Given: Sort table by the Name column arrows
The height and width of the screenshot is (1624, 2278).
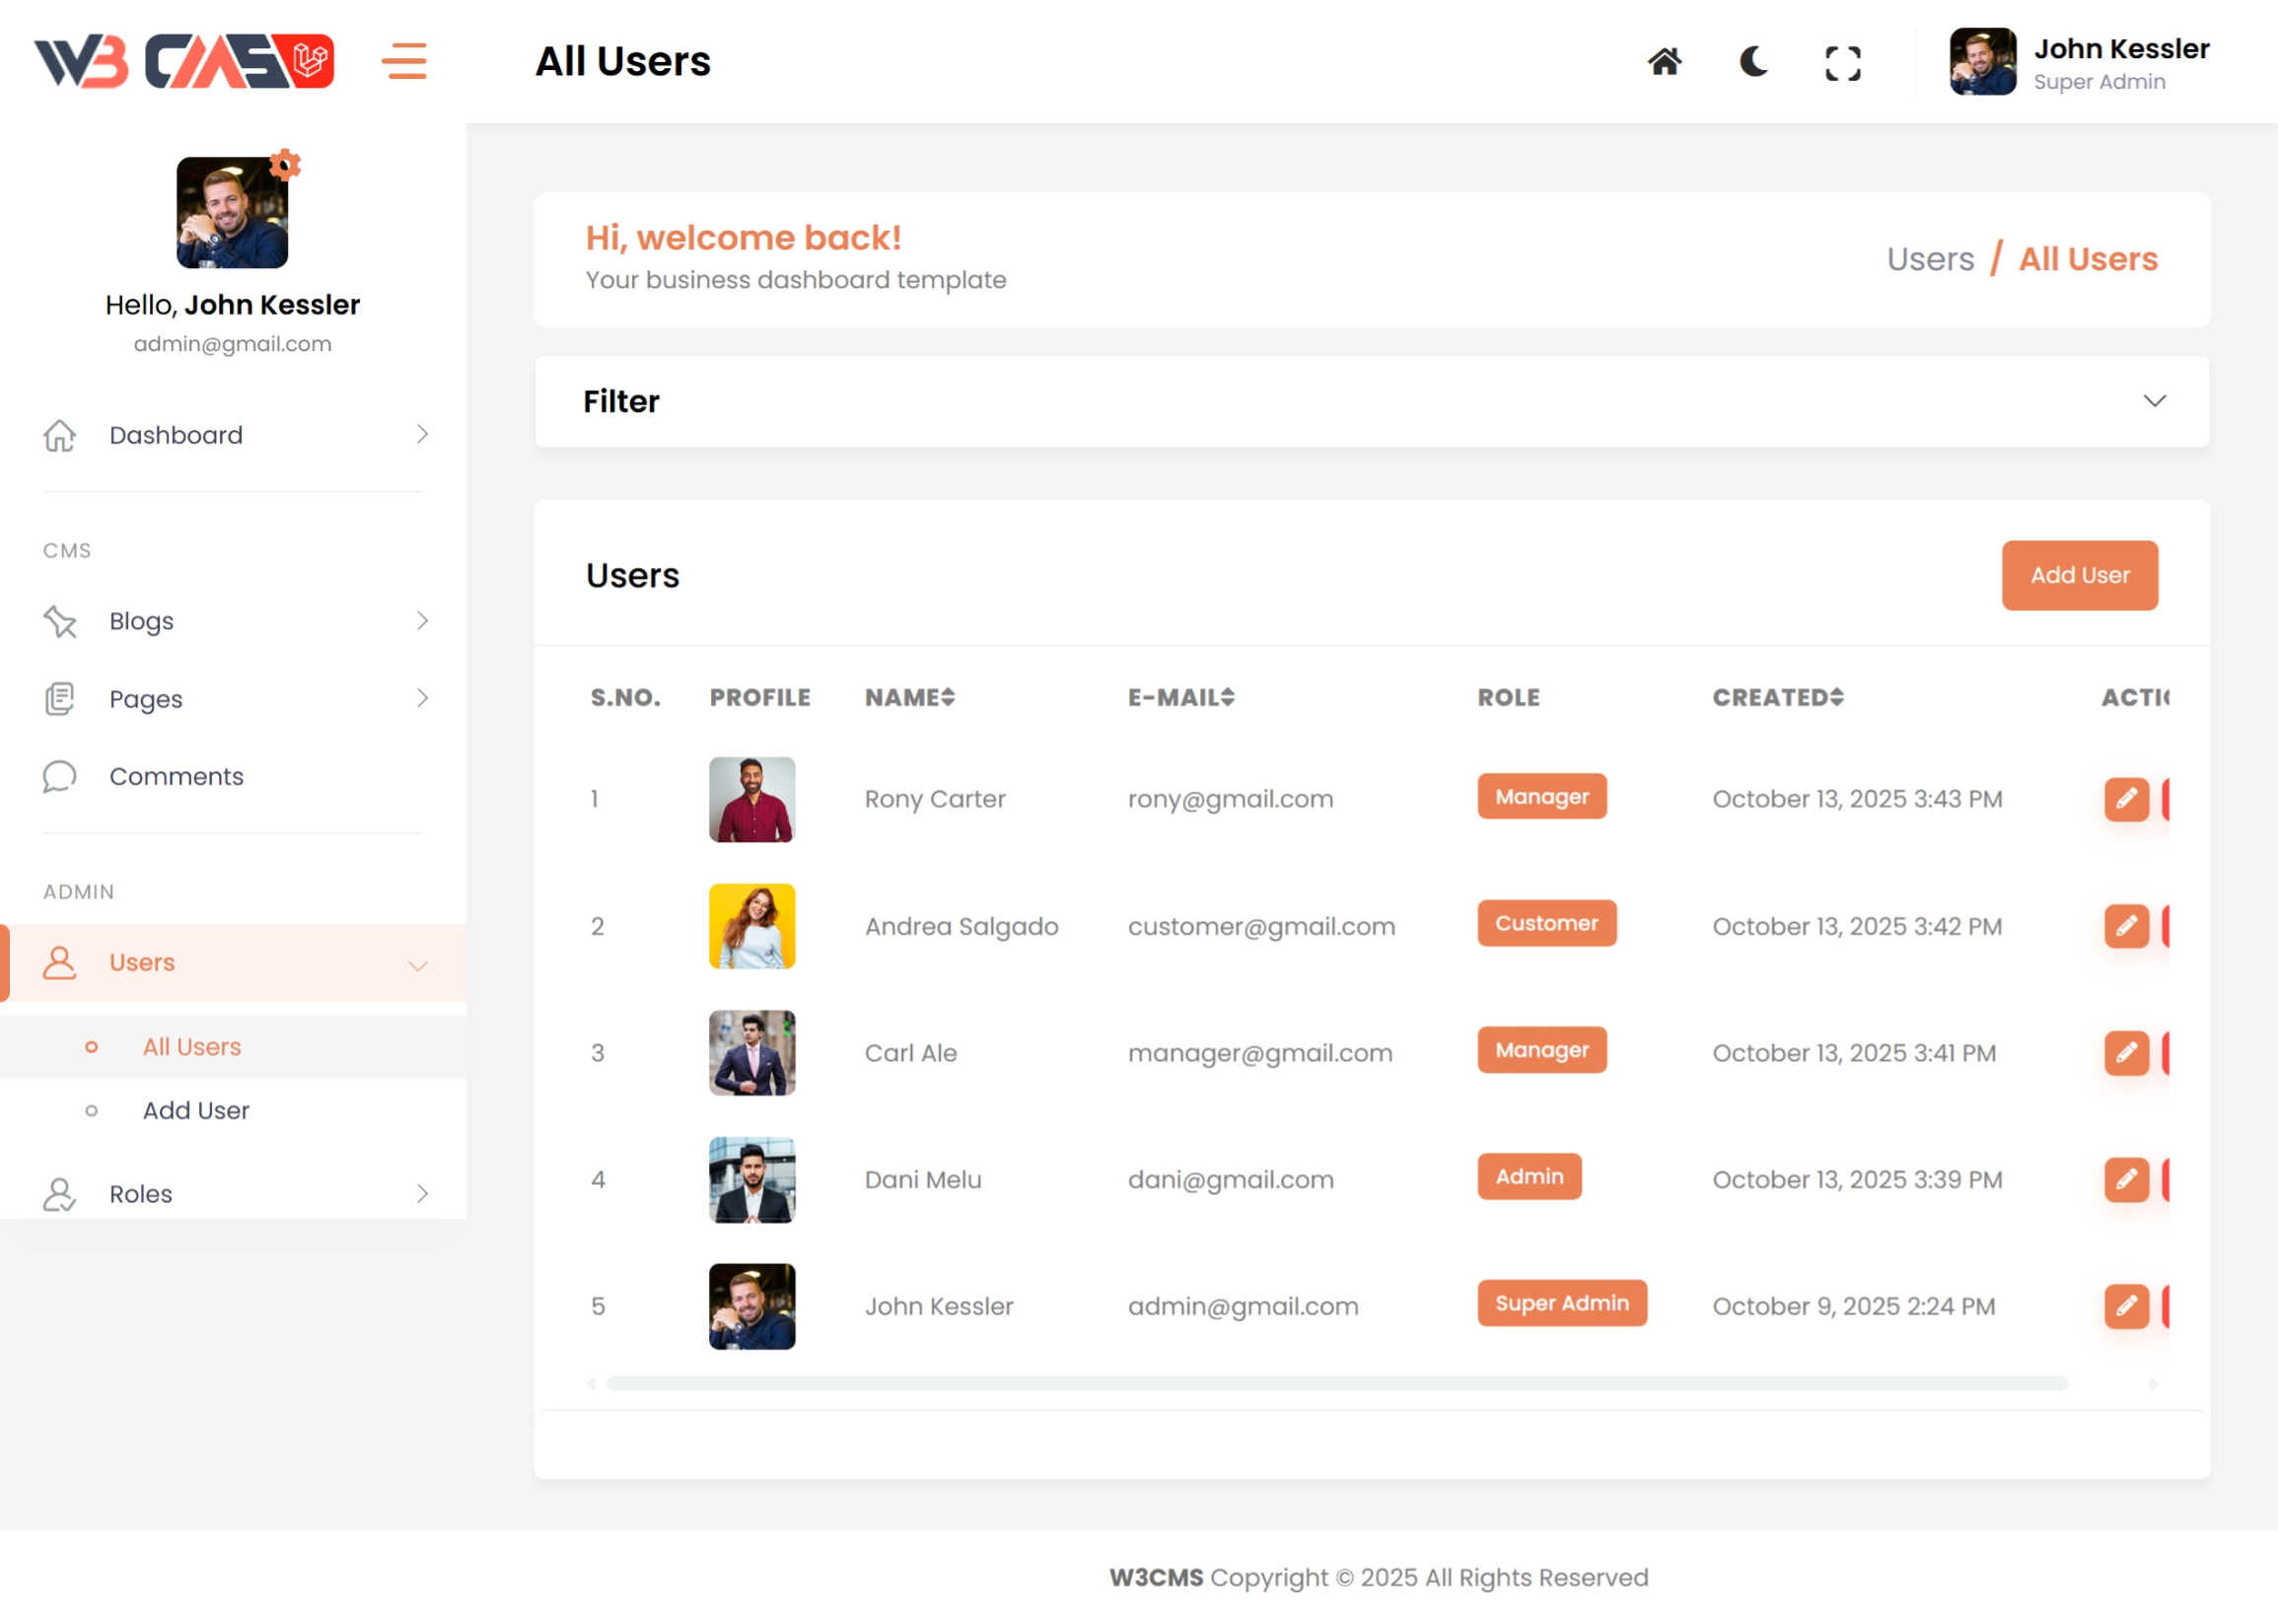Looking at the screenshot, I should pos(948,697).
